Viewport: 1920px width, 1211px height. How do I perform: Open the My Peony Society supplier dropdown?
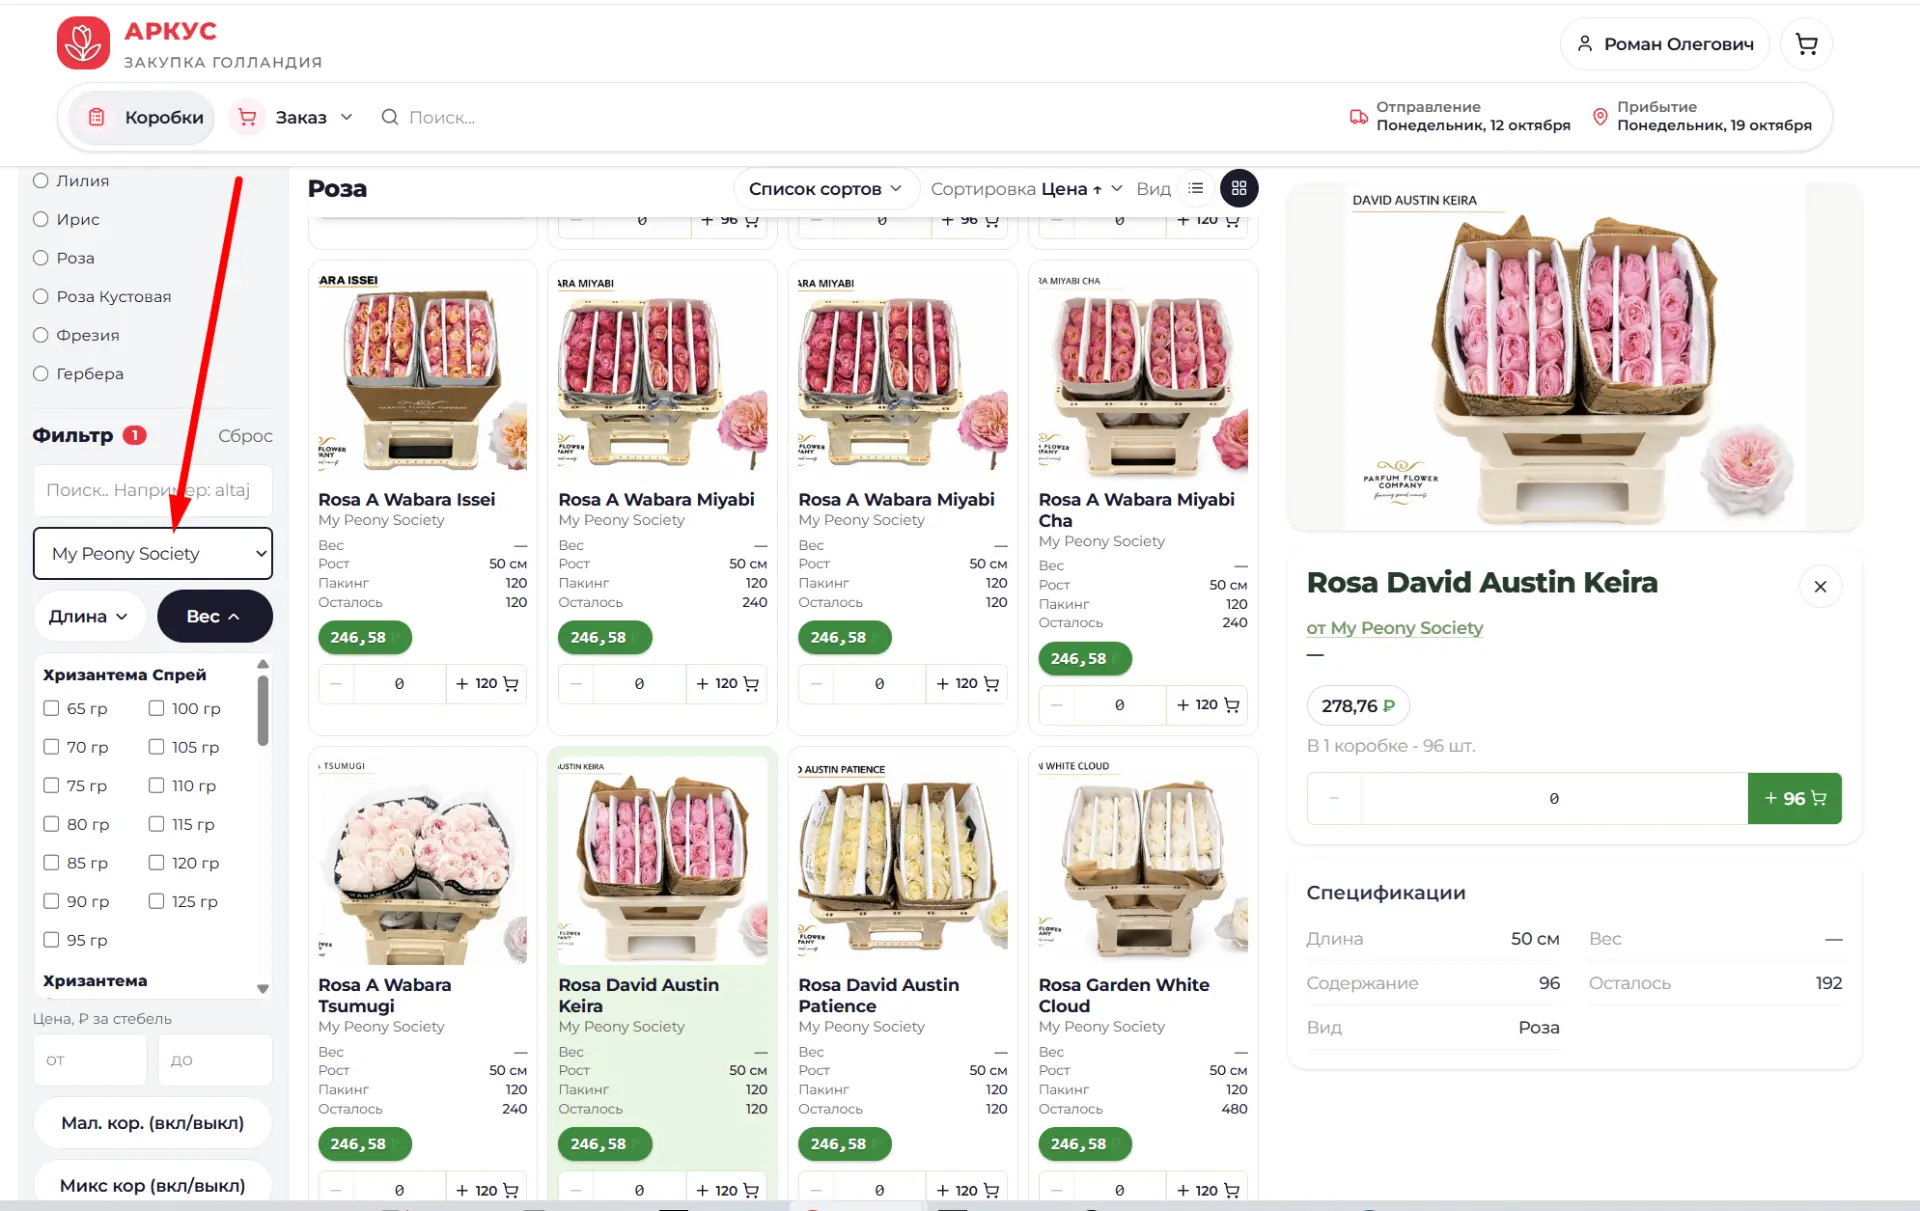tap(153, 553)
